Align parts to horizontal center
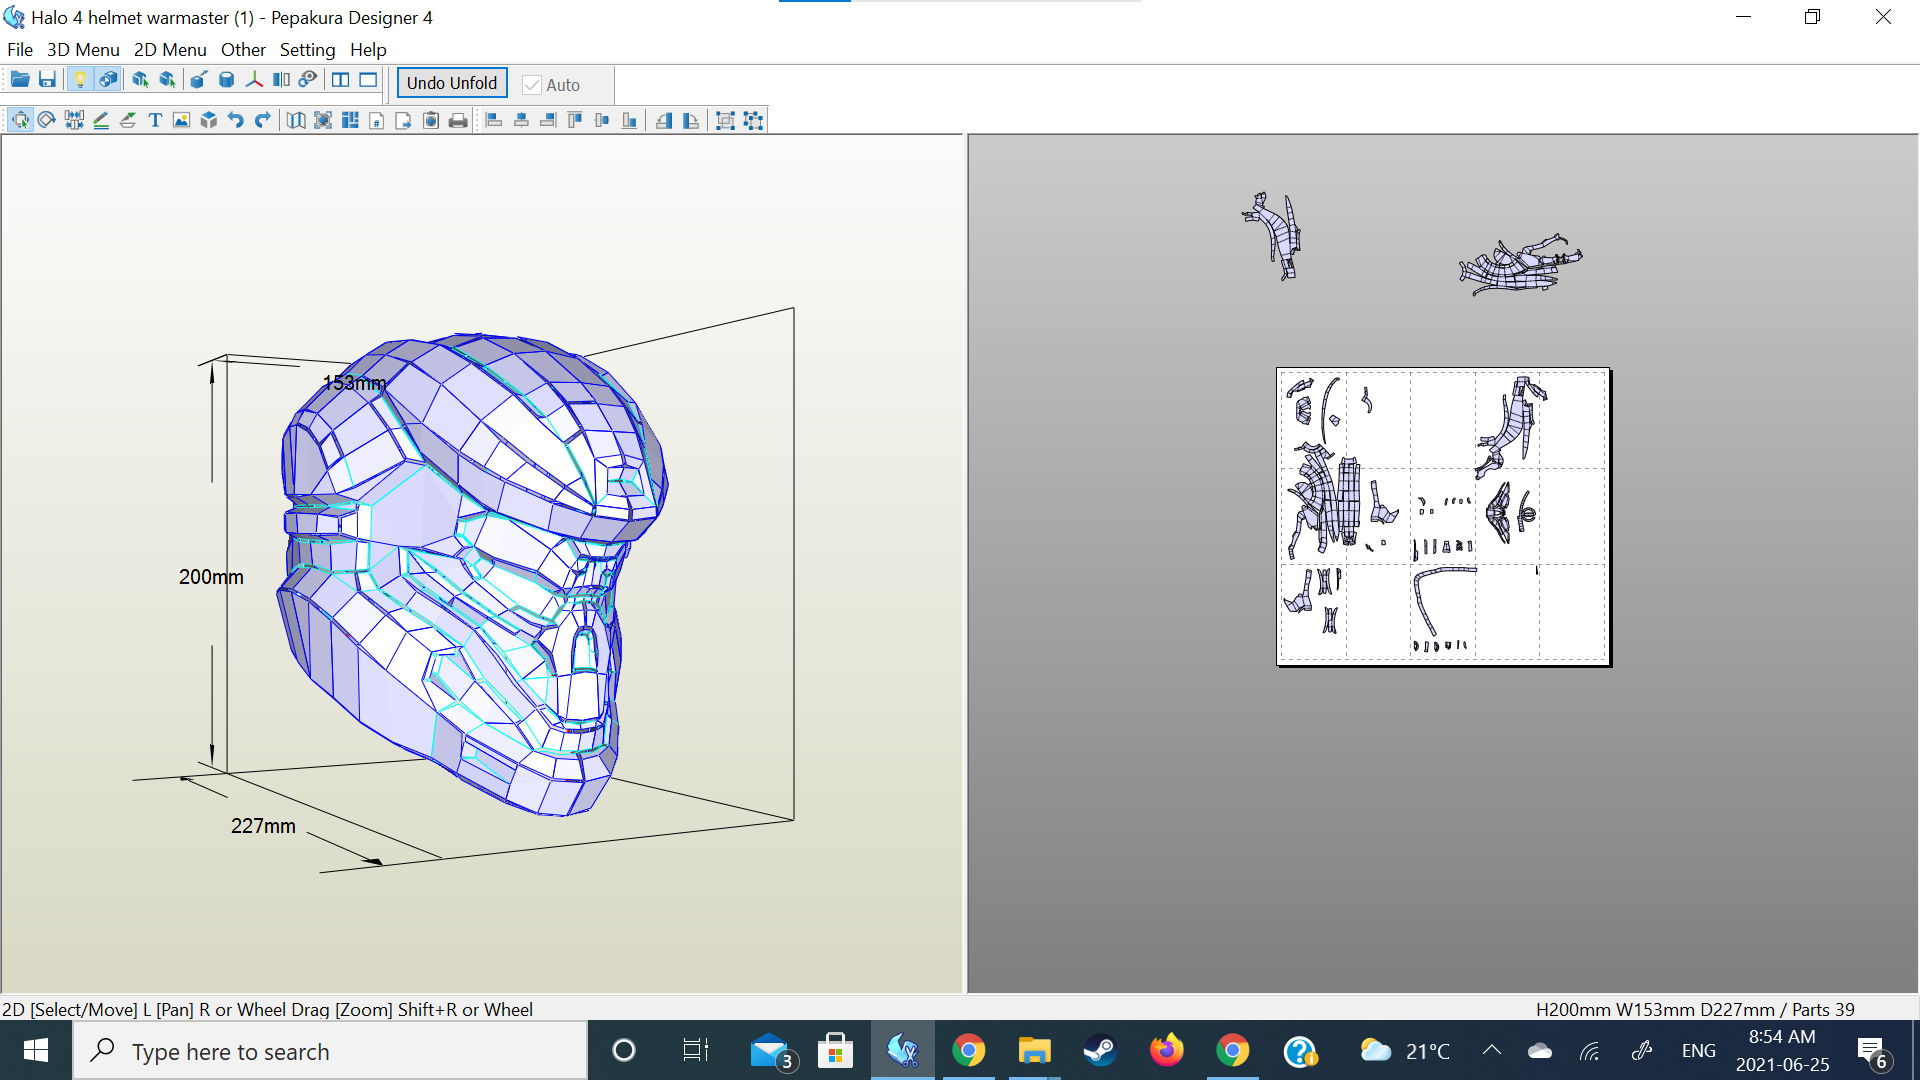The width and height of the screenshot is (1920, 1080). point(521,120)
